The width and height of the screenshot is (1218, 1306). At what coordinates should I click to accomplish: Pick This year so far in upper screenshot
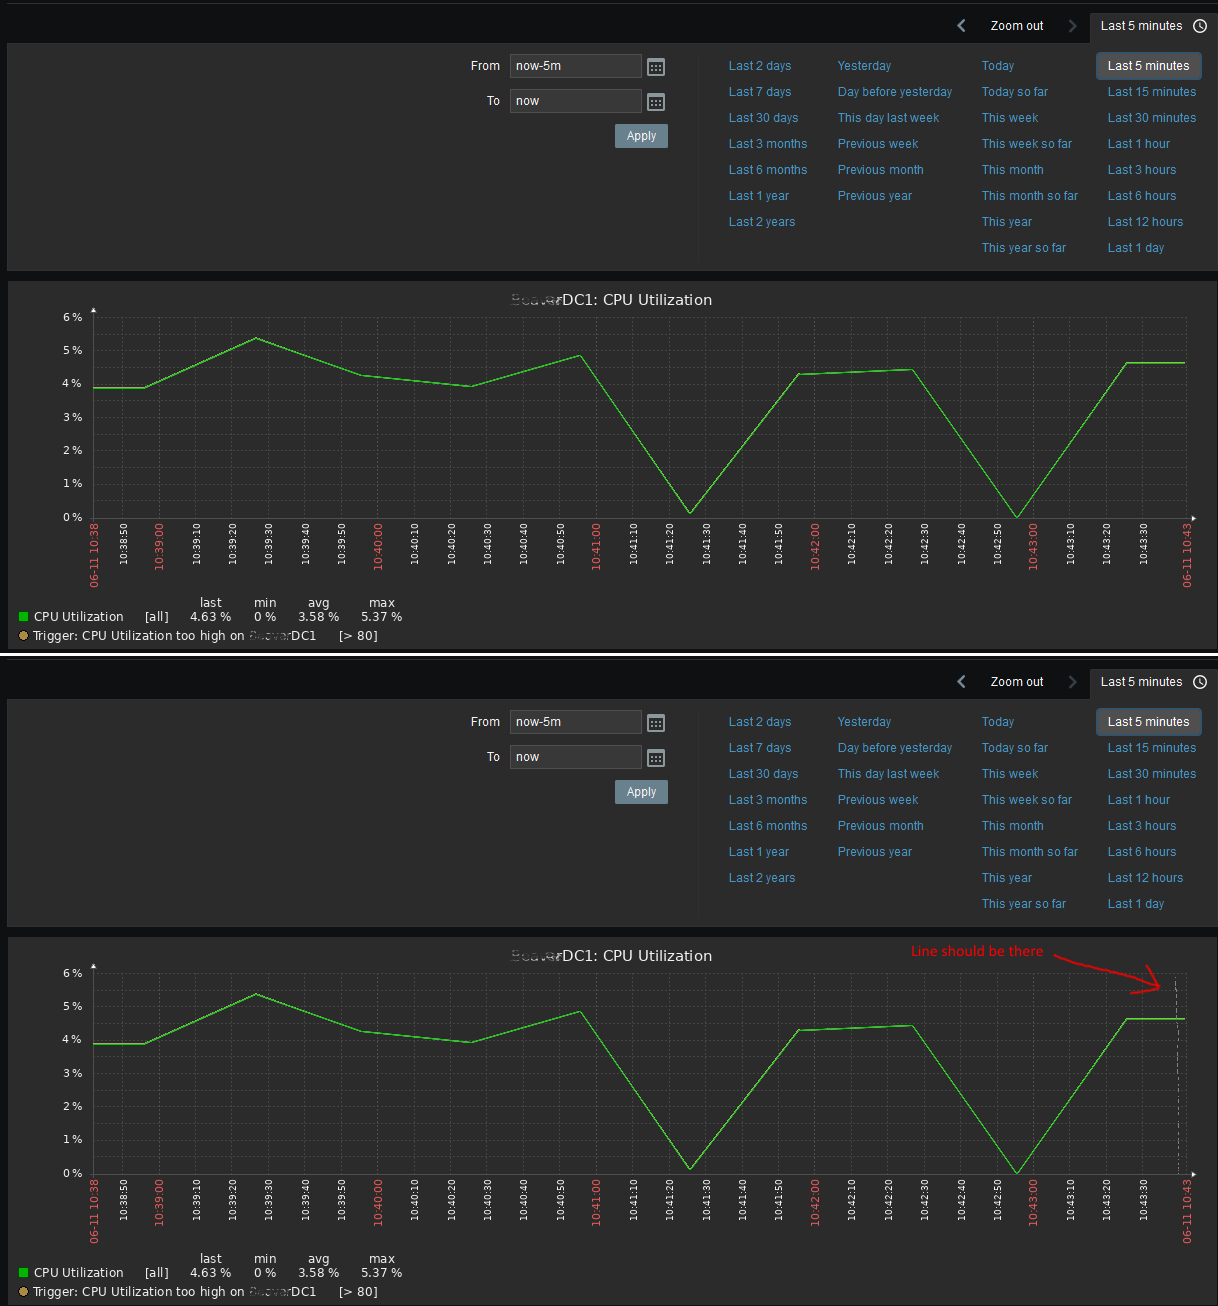[1024, 248]
